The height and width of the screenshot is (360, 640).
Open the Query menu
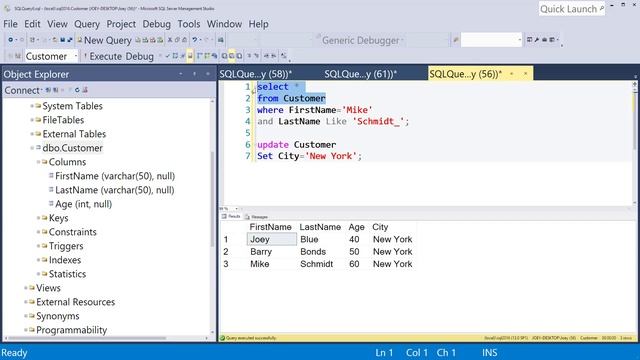point(87,24)
